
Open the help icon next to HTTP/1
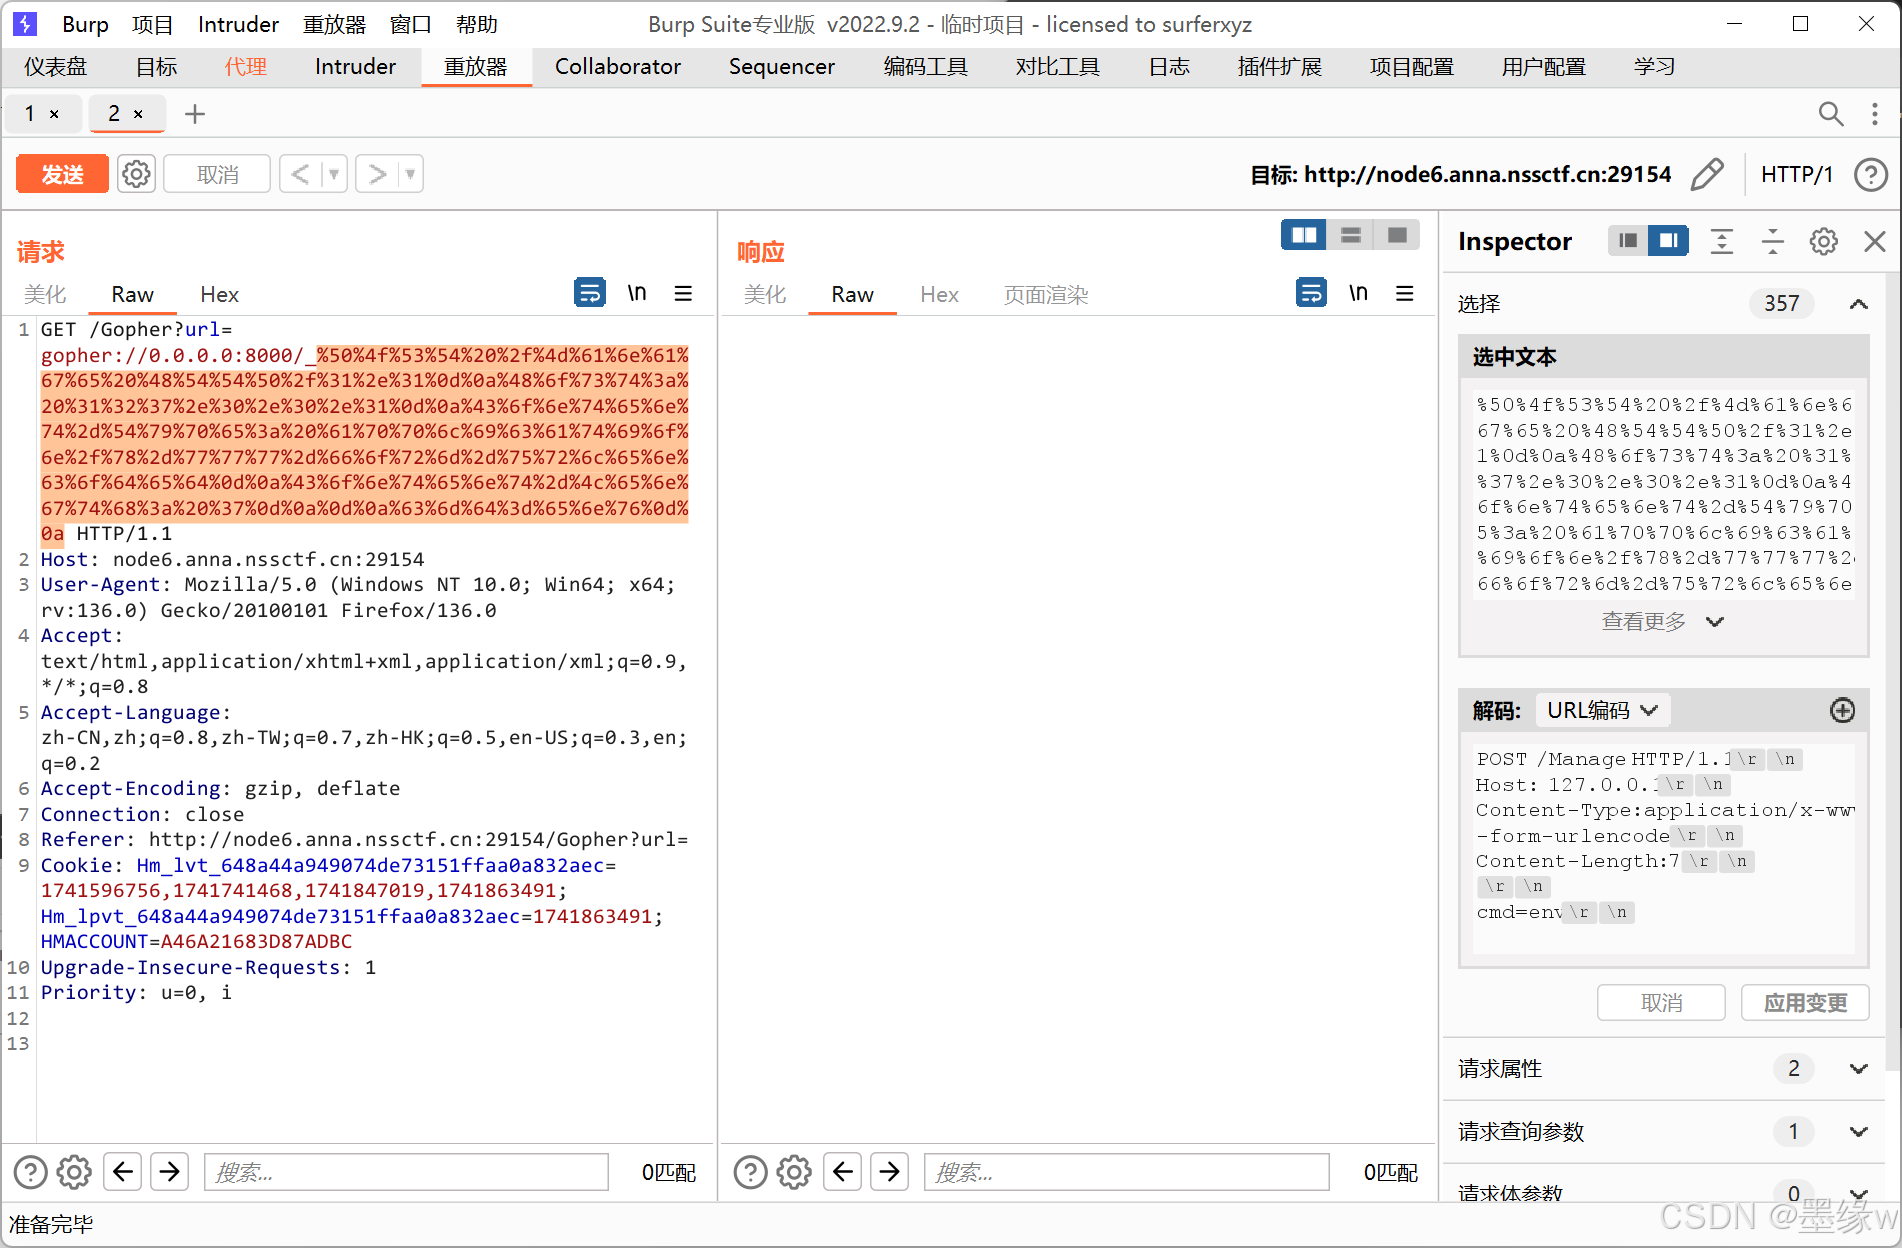pyautogui.click(x=1870, y=174)
